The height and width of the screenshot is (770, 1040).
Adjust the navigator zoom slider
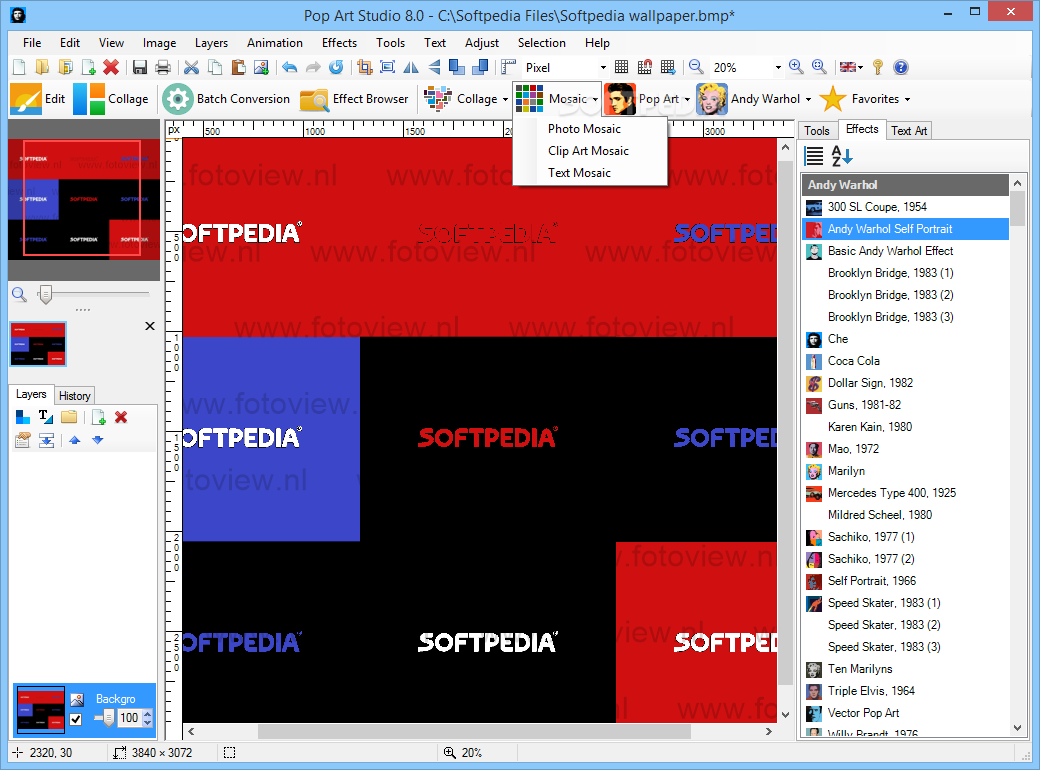click(45, 294)
